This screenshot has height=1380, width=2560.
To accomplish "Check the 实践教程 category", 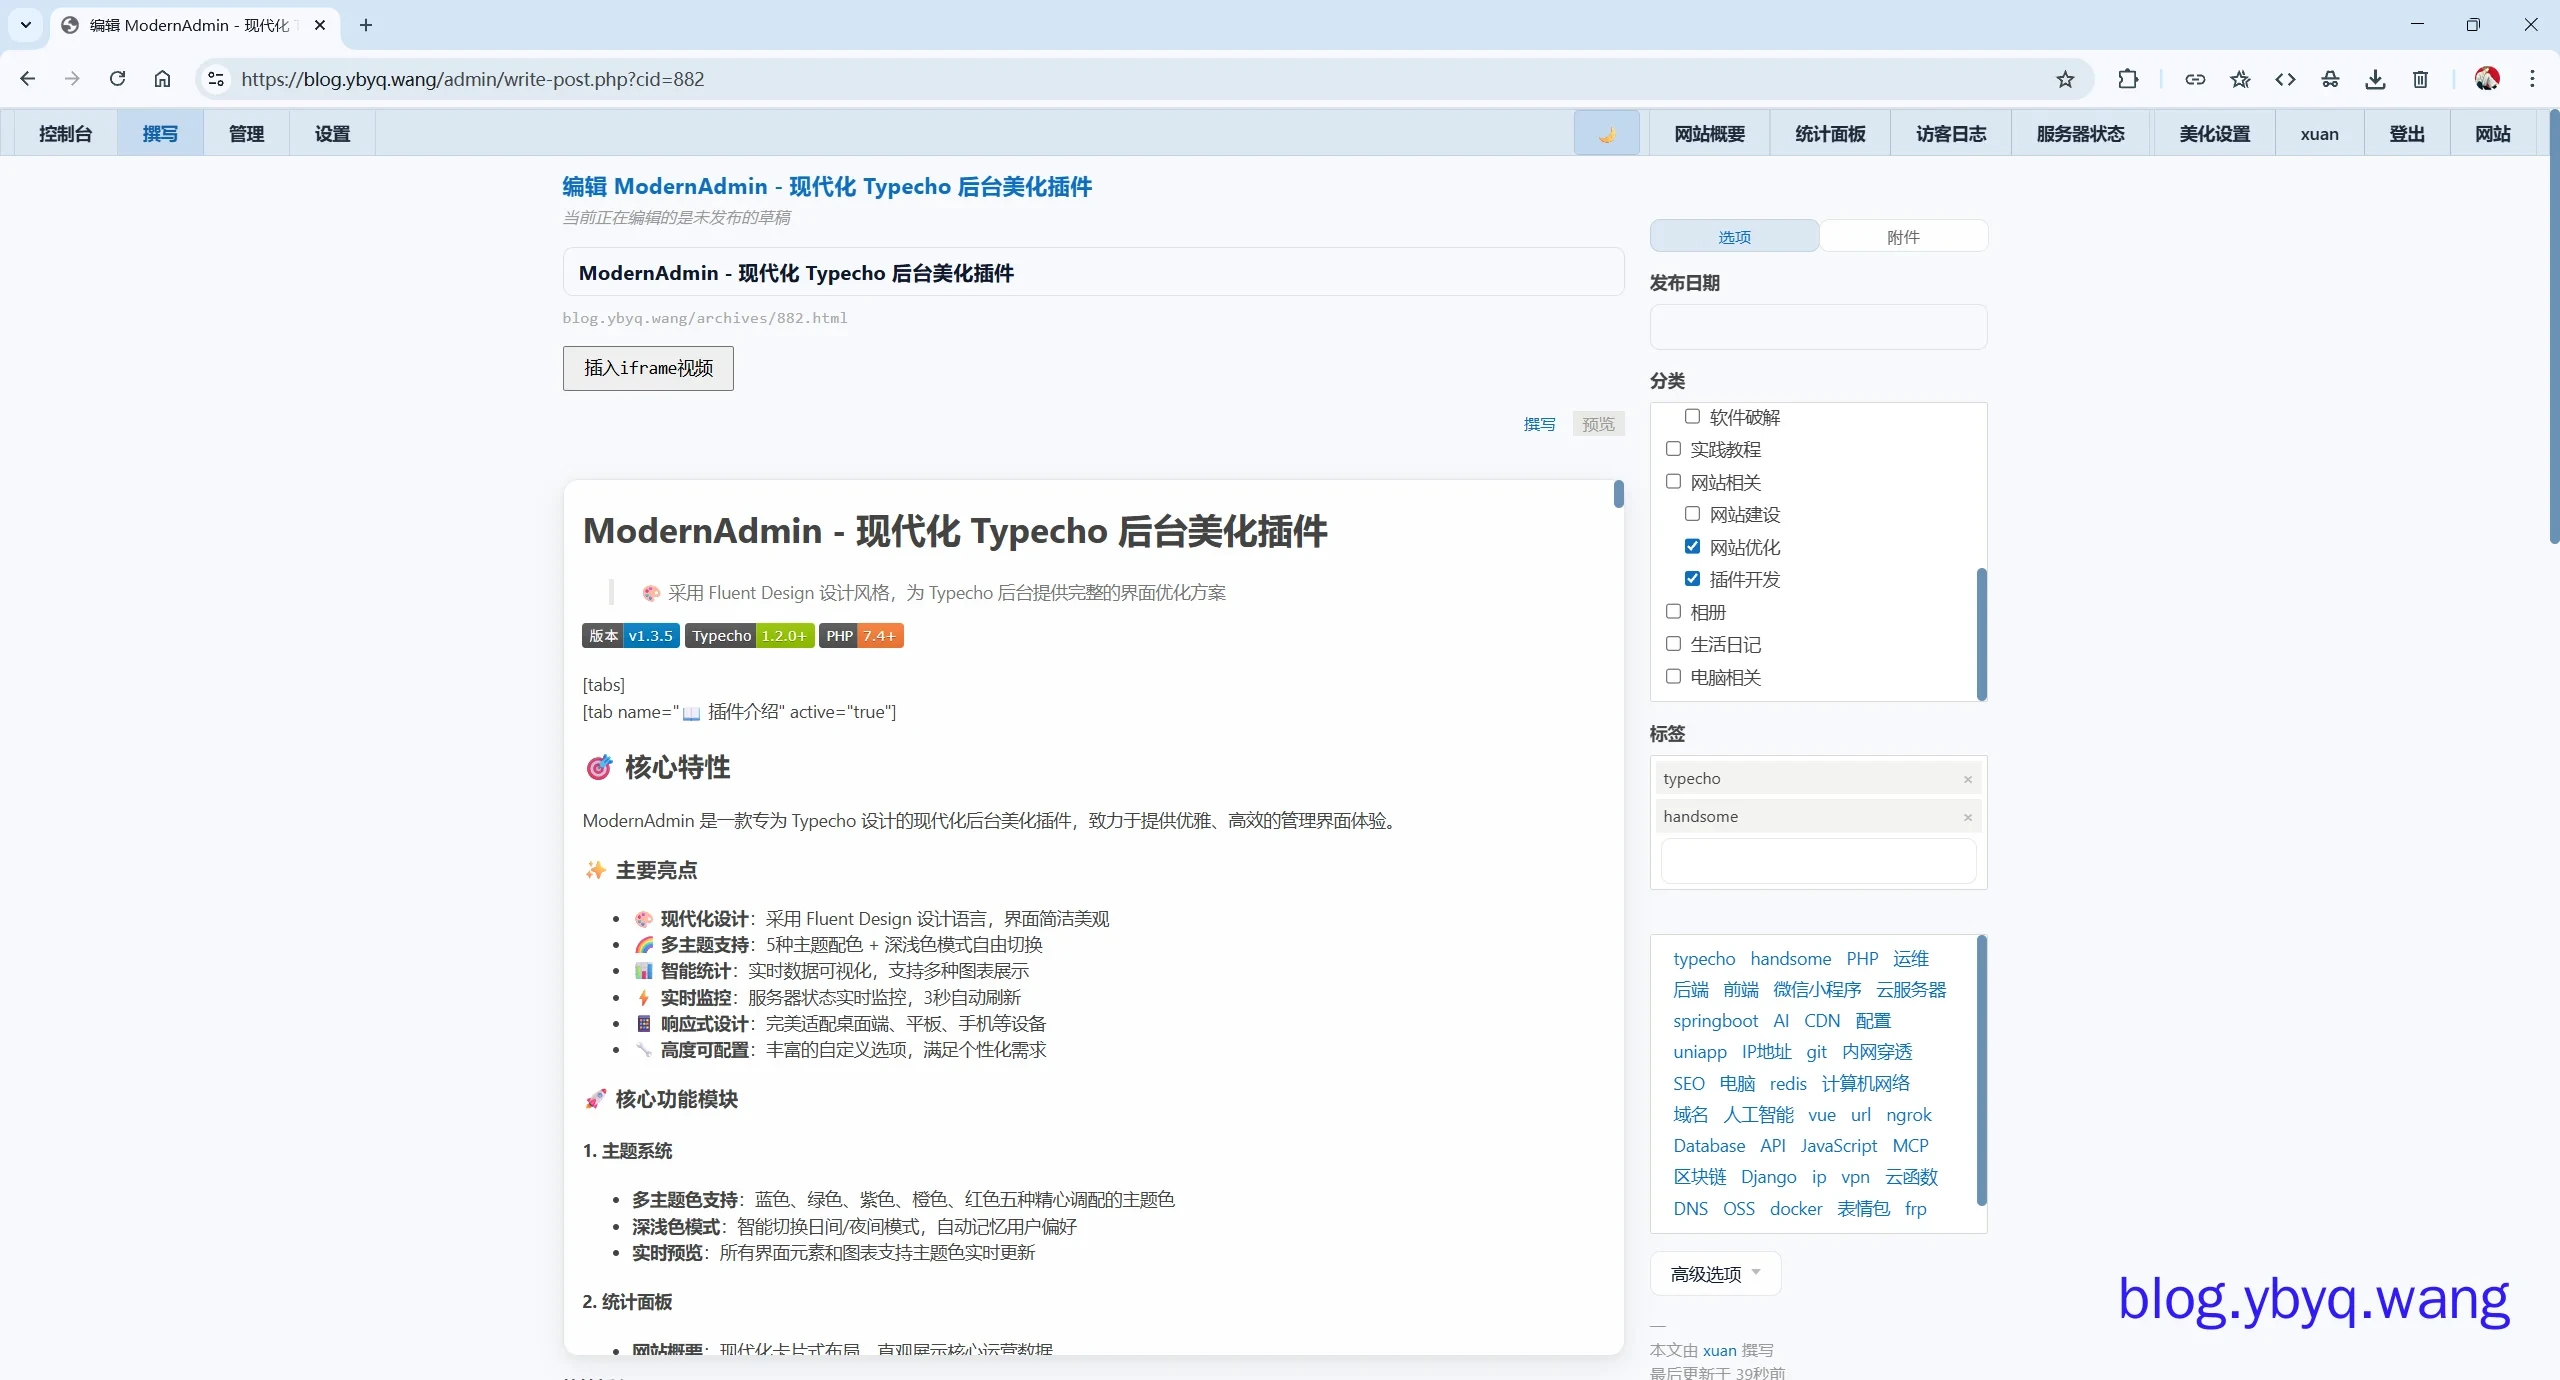I will tap(1673, 449).
